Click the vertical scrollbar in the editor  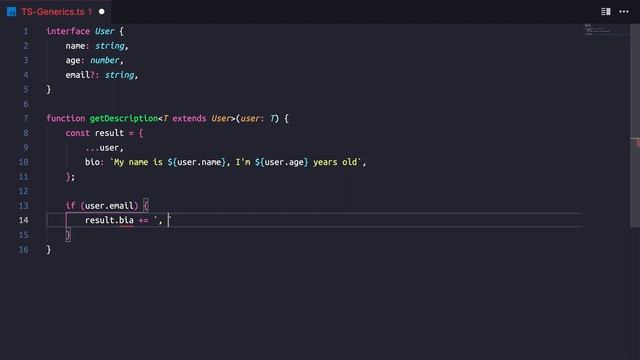click(635, 125)
